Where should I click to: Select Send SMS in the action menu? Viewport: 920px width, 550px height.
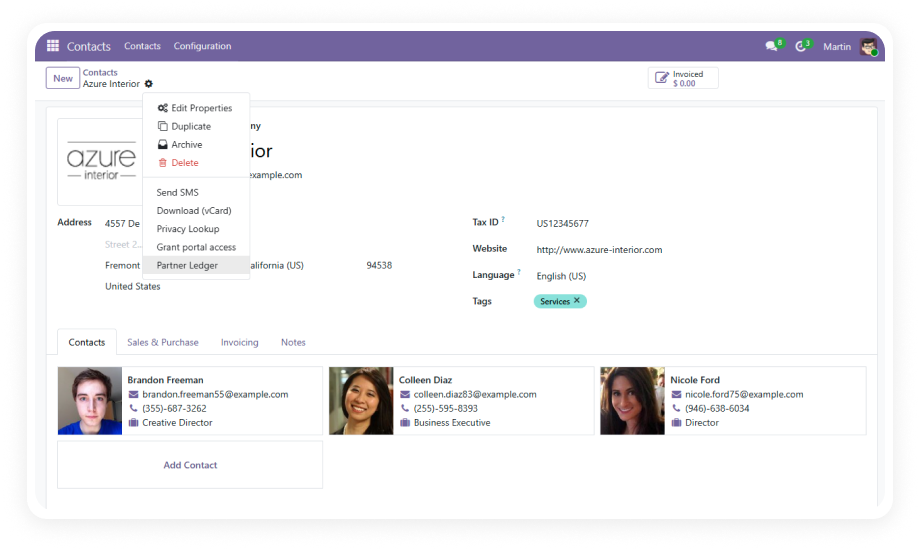[x=196, y=193]
